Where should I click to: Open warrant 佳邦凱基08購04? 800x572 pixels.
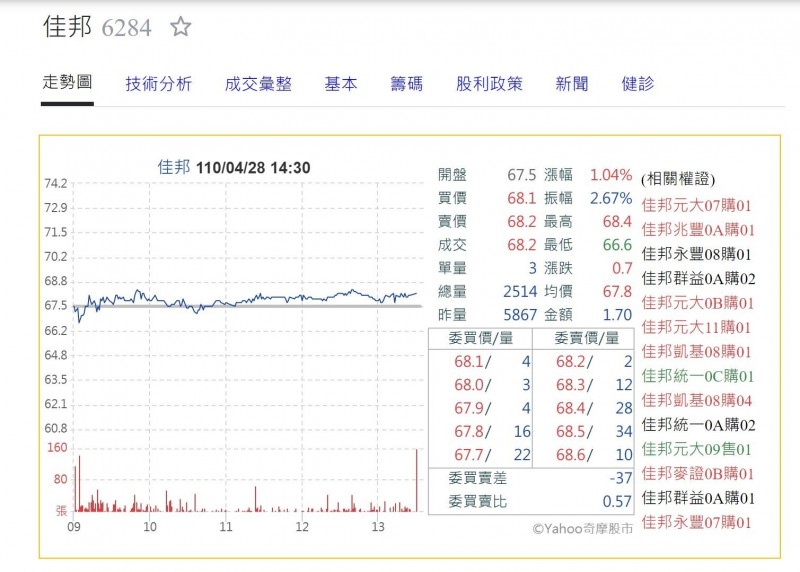click(696, 401)
